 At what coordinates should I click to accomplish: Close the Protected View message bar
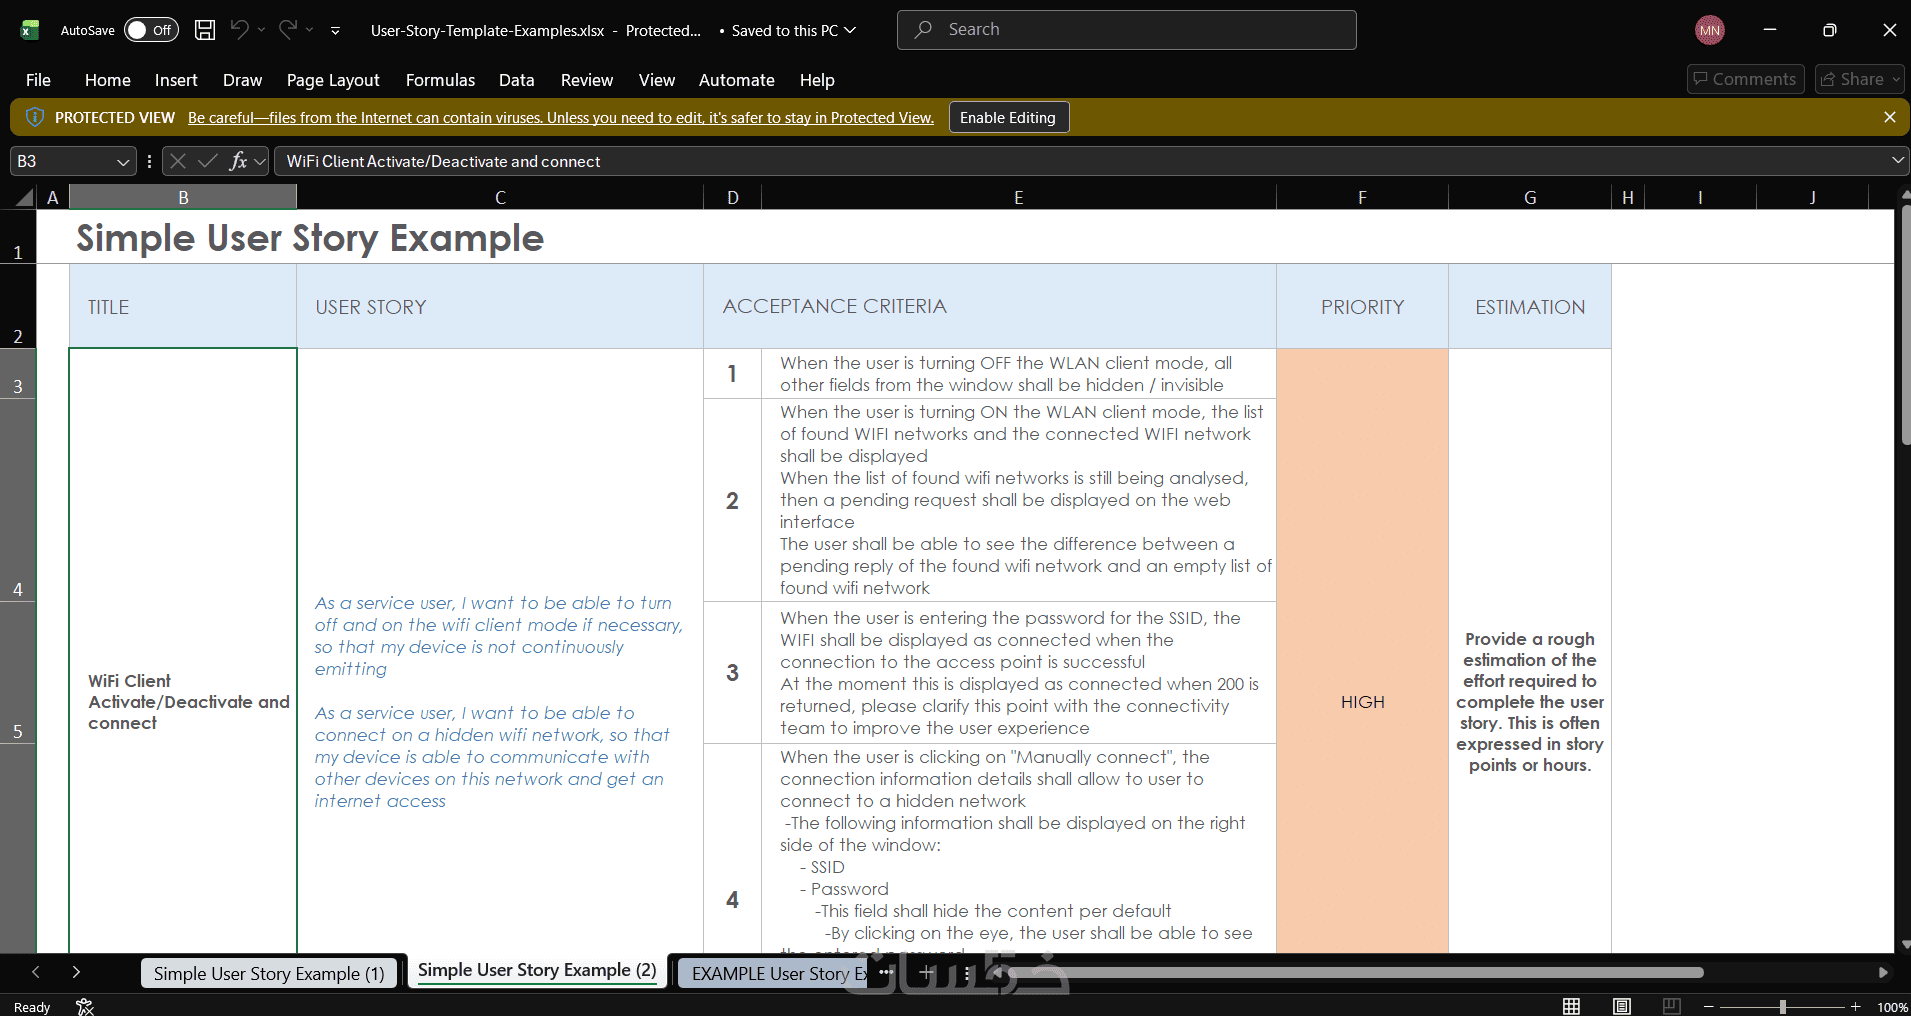[1890, 117]
